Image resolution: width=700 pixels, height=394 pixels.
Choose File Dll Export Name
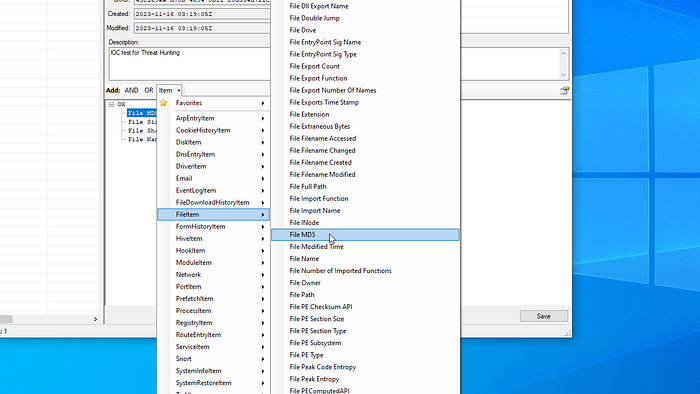pos(365,6)
